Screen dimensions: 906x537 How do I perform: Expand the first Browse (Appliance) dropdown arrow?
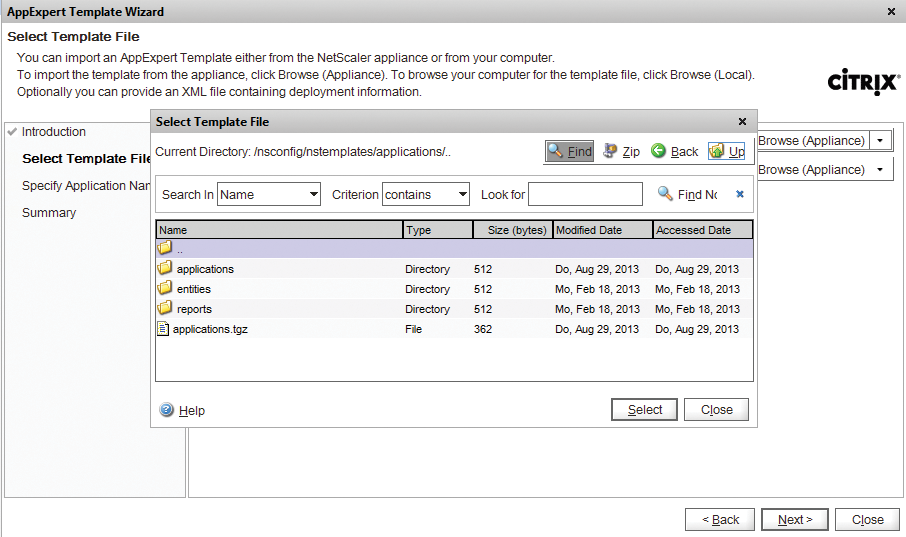pos(880,140)
